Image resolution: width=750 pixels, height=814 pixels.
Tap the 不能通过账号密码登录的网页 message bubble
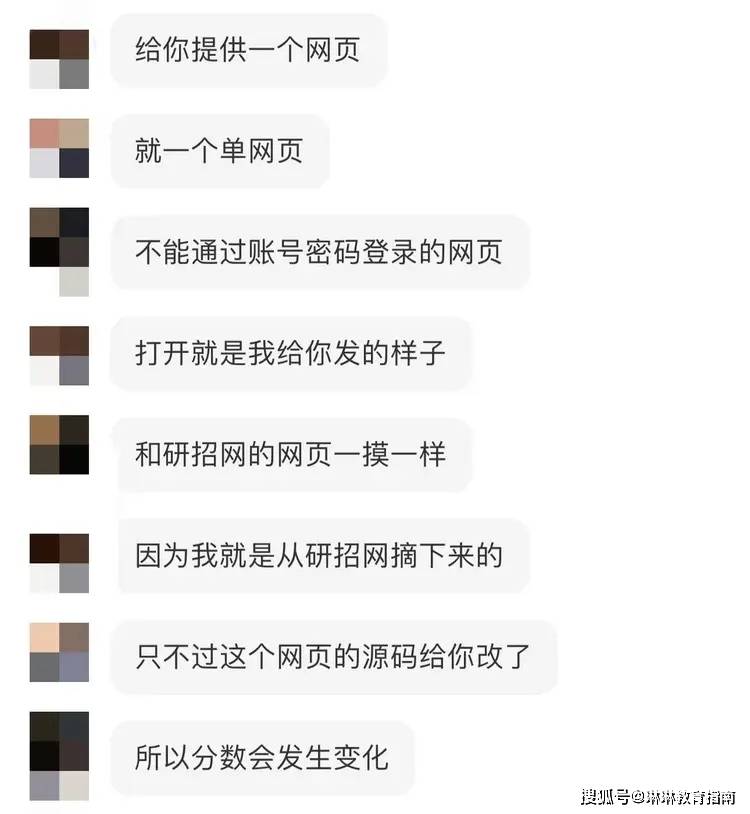point(320,252)
